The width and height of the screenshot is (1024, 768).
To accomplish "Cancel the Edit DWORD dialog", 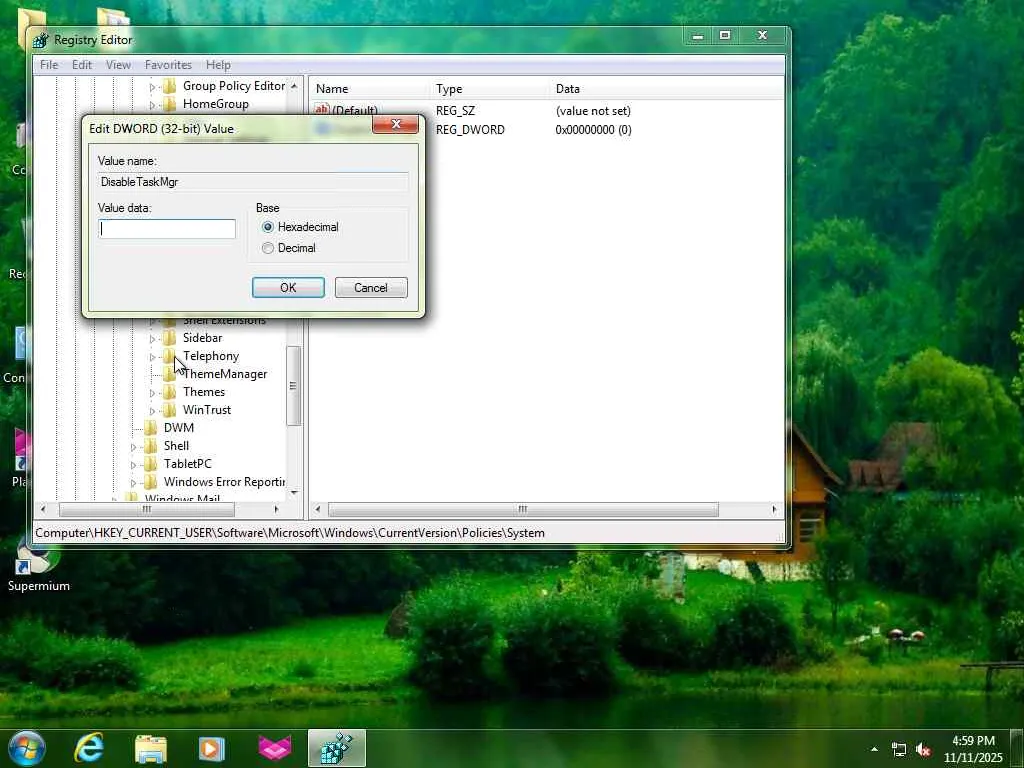I will point(371,288).
